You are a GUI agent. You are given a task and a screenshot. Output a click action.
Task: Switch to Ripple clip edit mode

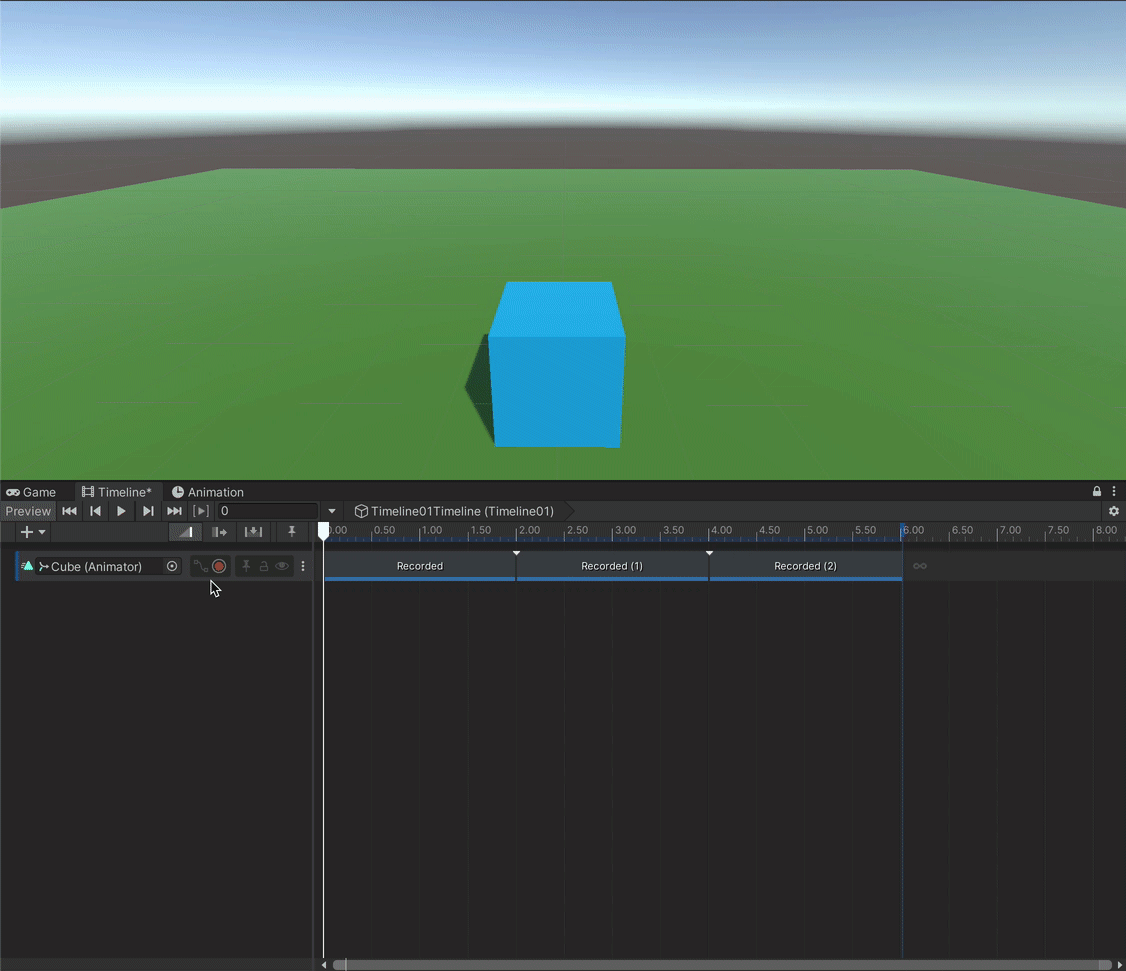pos(219,532)
